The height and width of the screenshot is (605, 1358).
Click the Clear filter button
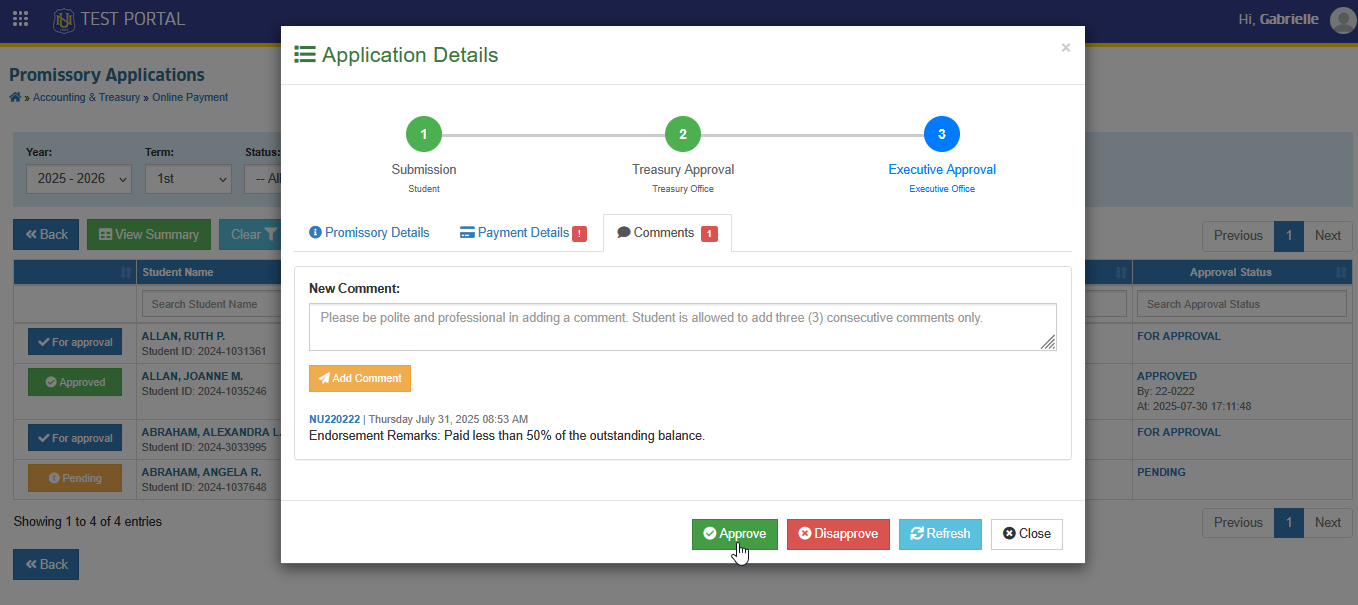tap(250, 235)
